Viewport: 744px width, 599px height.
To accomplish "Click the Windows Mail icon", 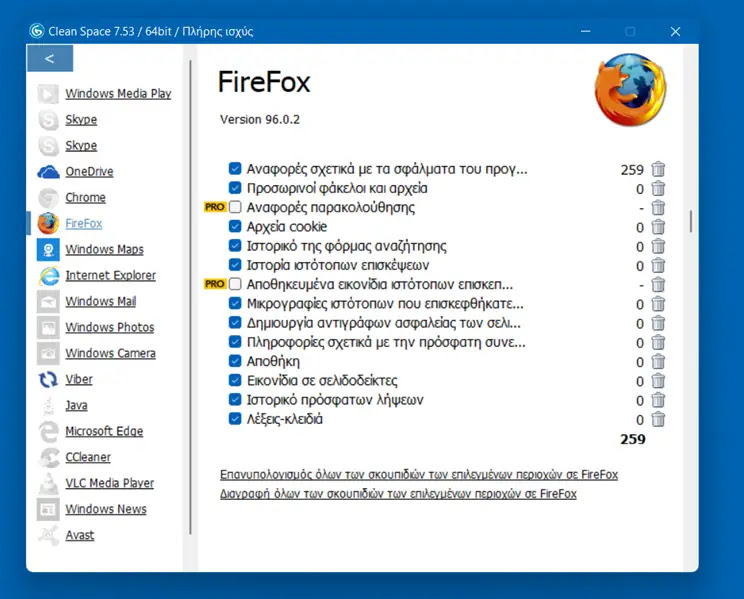I will [48, 301].
